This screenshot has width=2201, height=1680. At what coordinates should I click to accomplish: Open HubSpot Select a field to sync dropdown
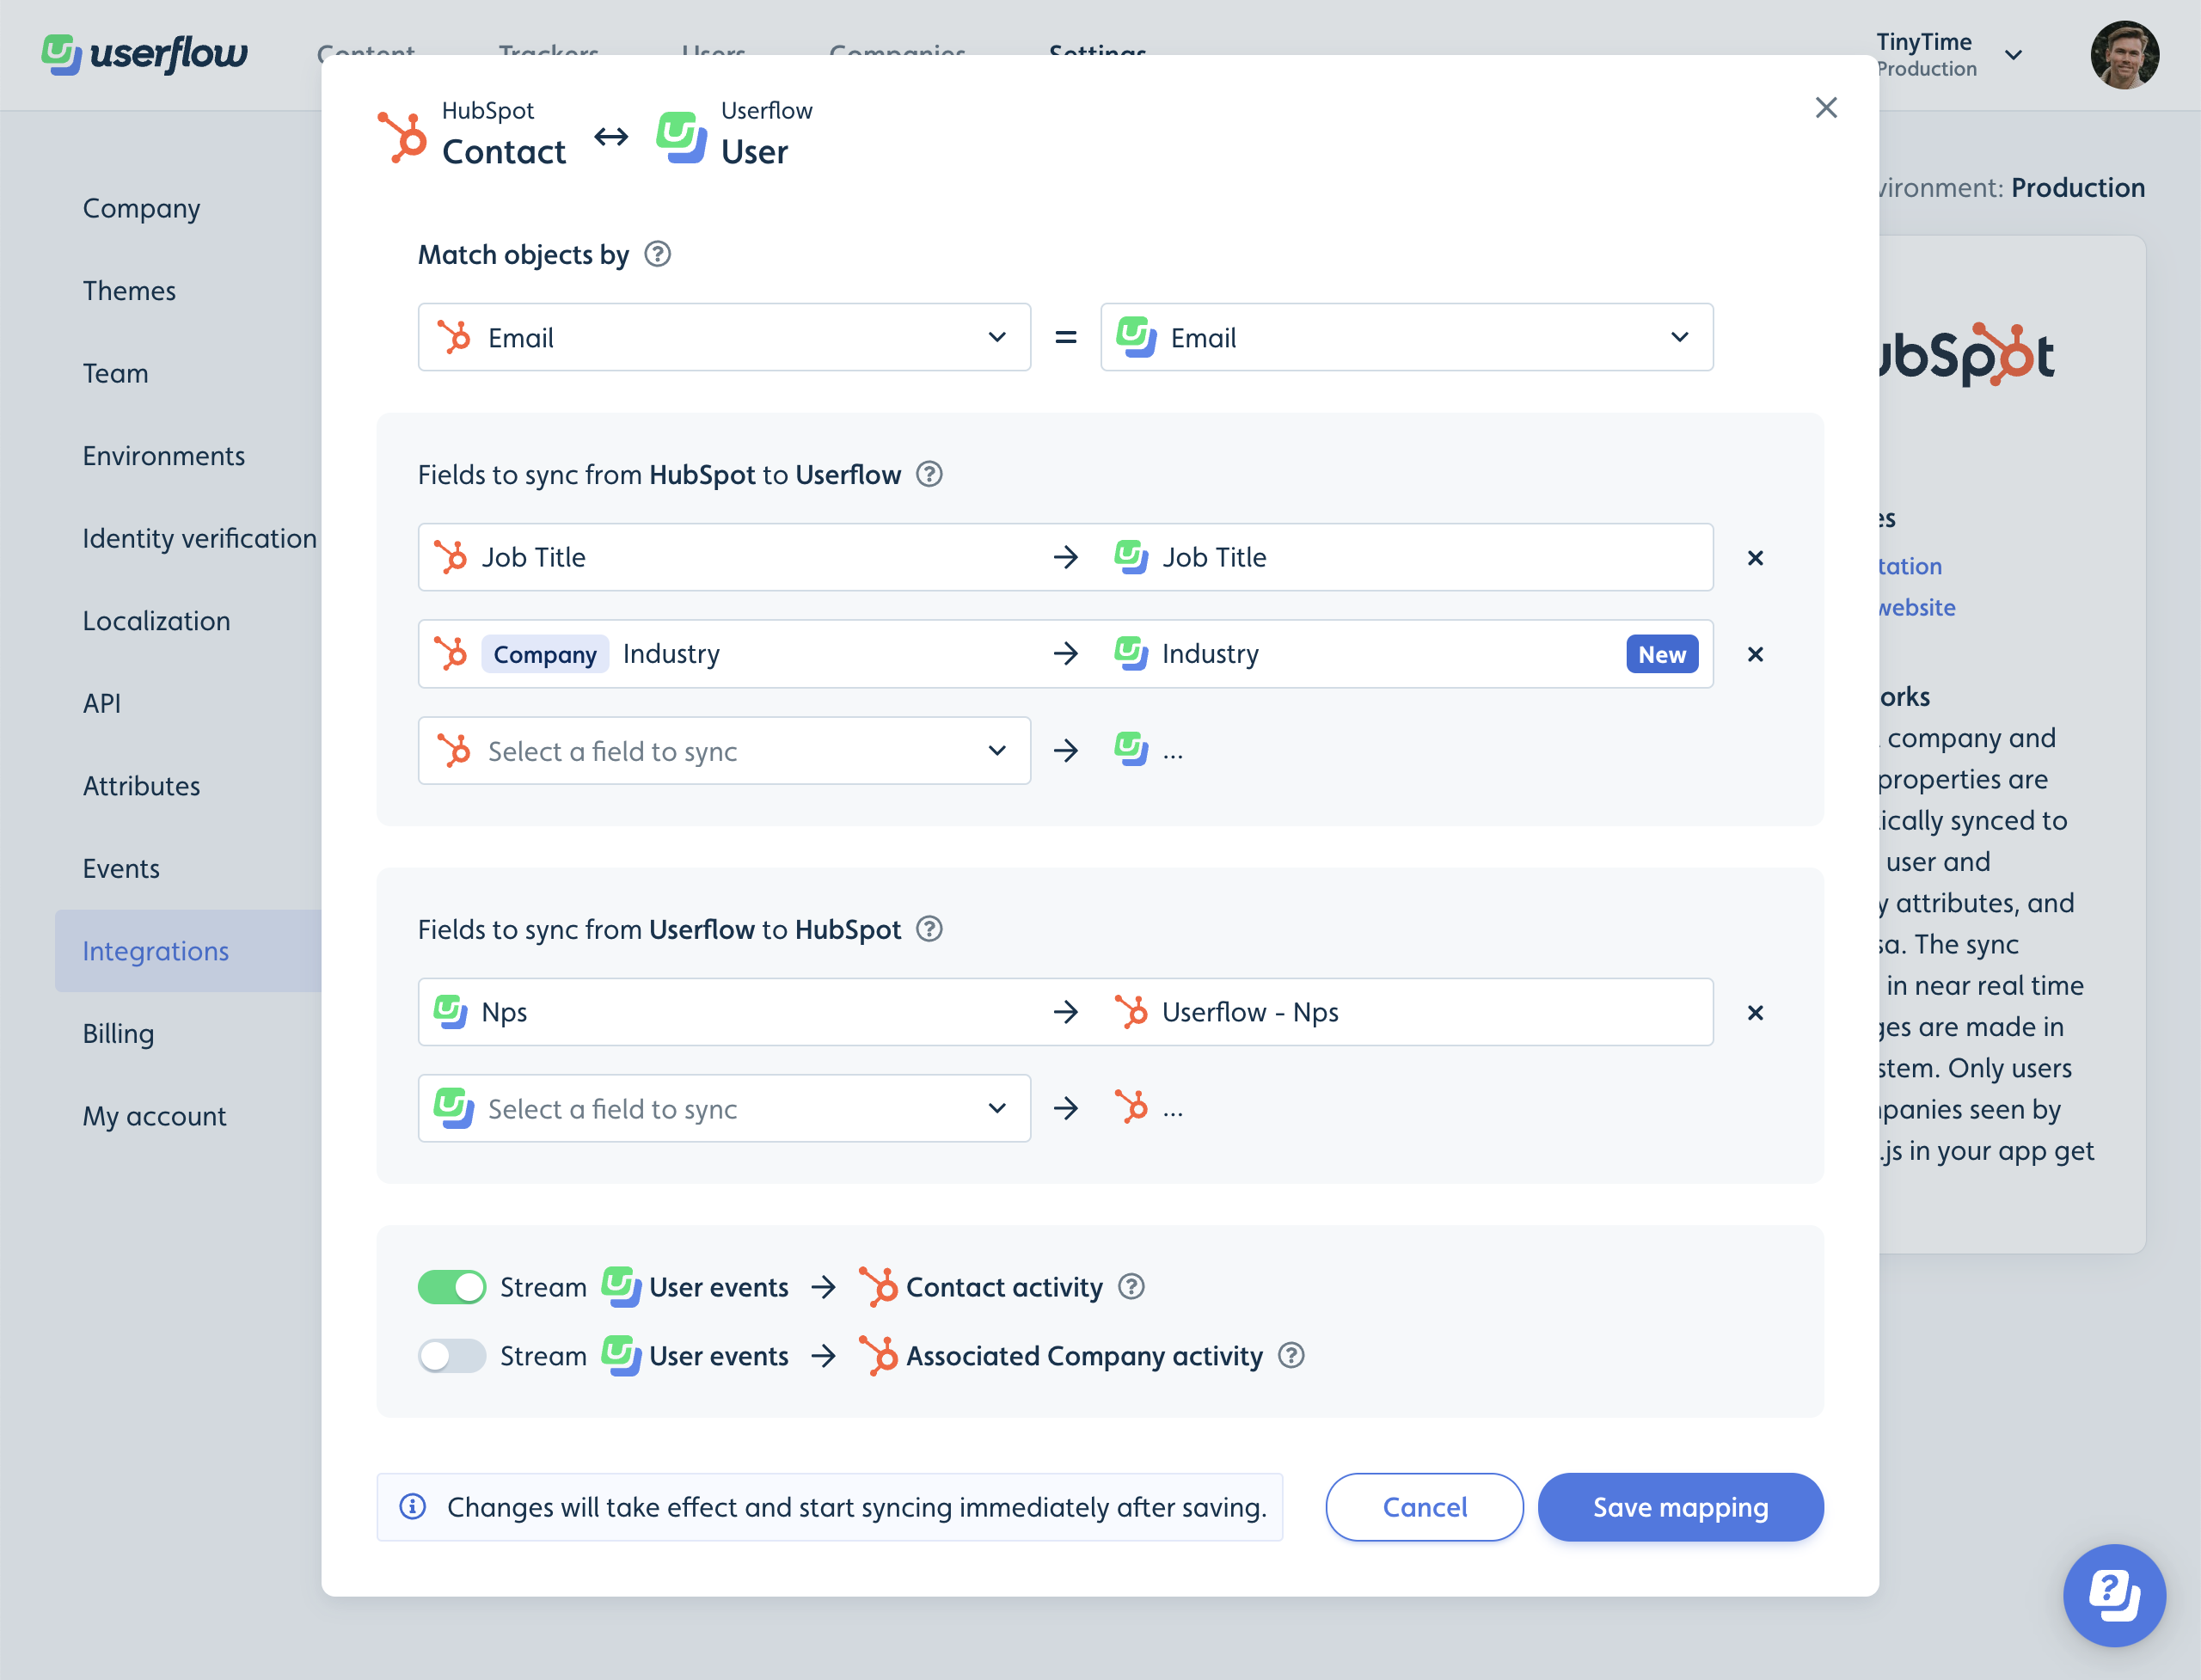(x=724, y=750)
